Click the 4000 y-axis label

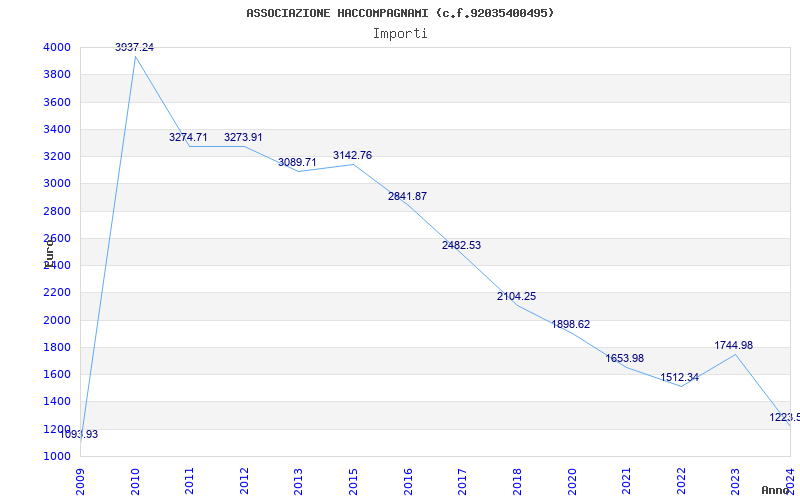57,48
